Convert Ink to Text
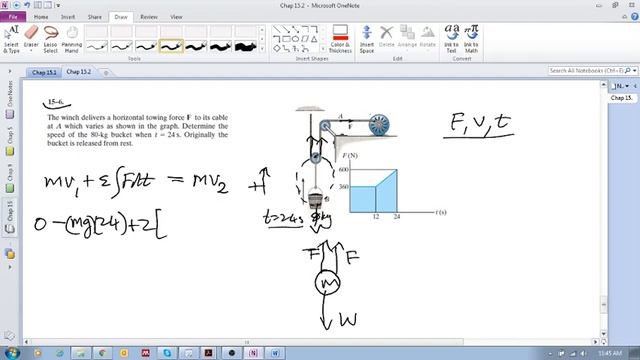640x360 pixels. (x=451, y=39)
